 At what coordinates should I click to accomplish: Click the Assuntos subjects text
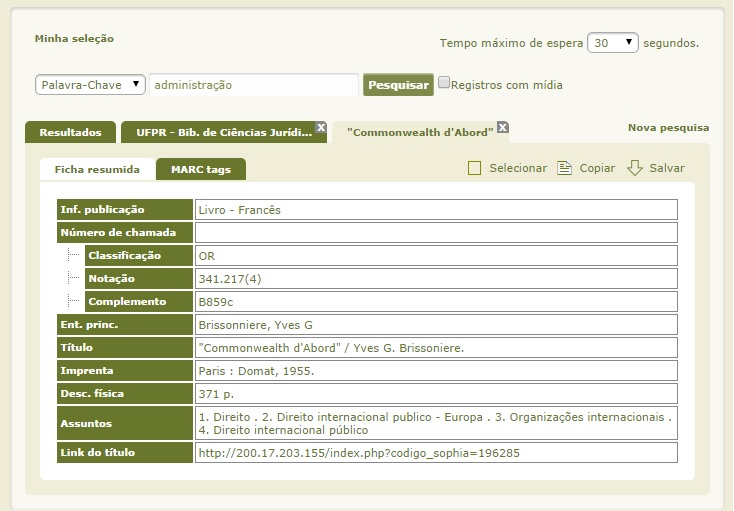click(435, 423)
